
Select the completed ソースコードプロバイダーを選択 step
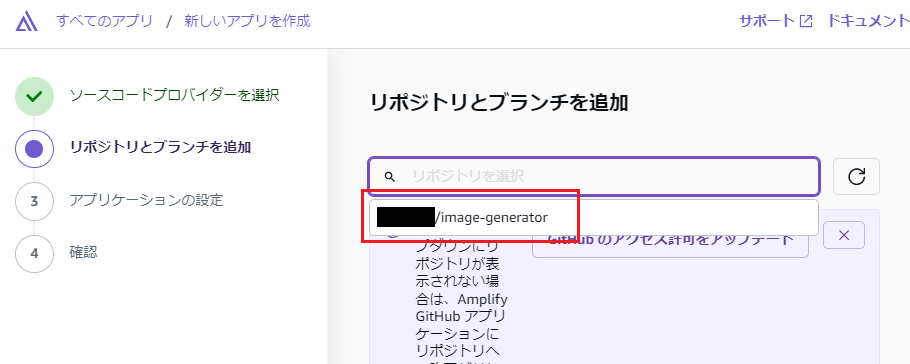174,95
